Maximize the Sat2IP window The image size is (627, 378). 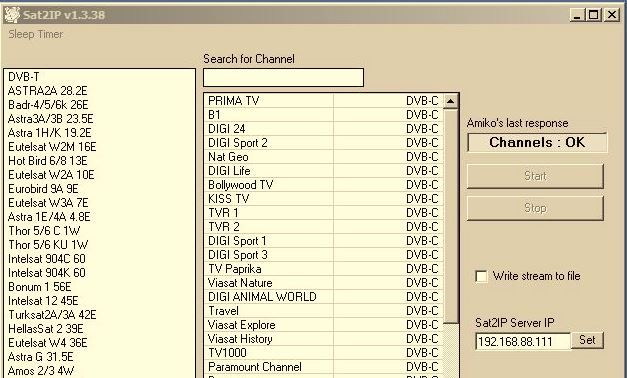tap(594, 15)
